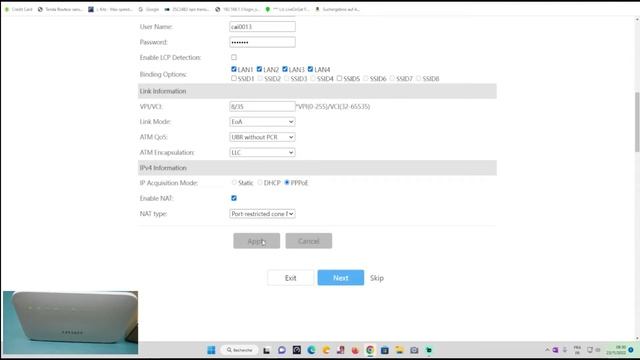This screenshot has height=360, width=640.
Task: Open the purple chat app on taskbar
Action: (282, 350)
